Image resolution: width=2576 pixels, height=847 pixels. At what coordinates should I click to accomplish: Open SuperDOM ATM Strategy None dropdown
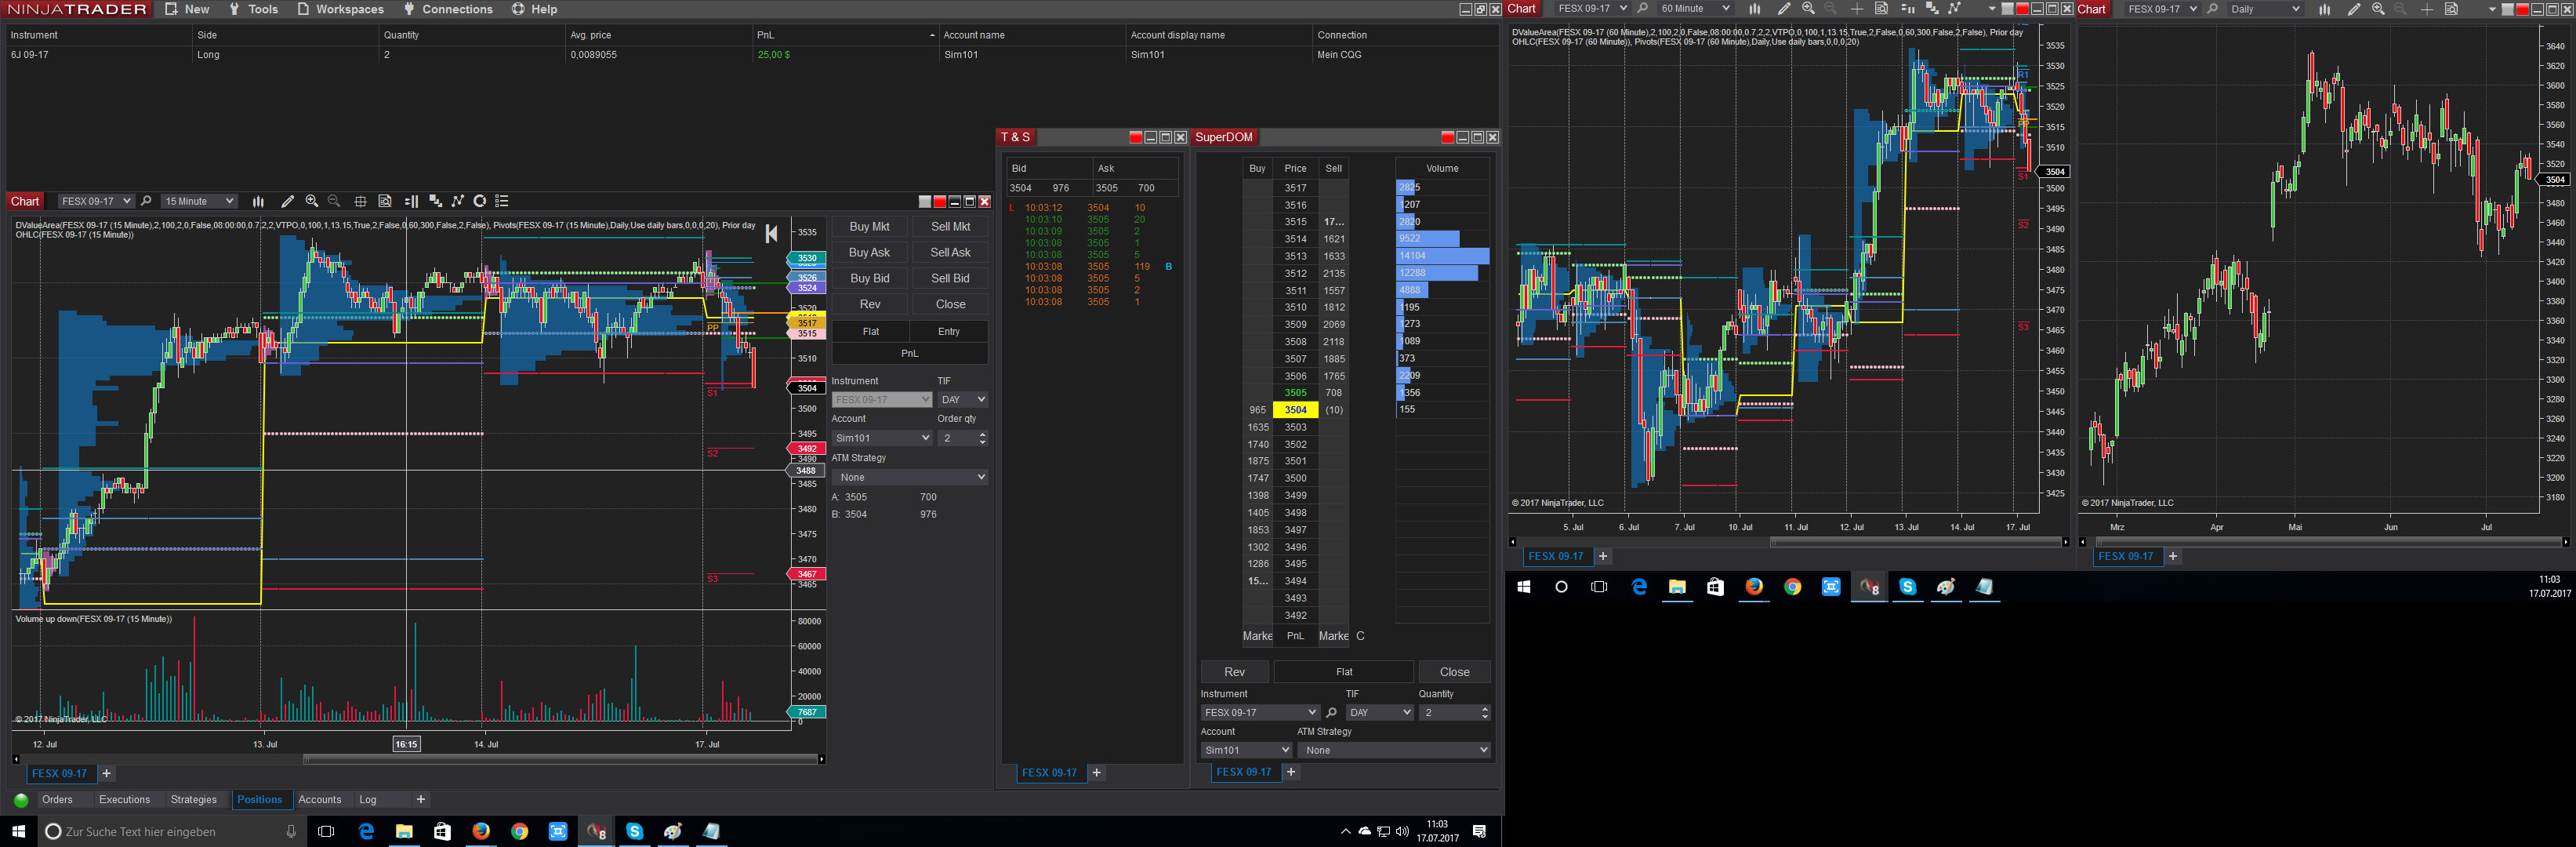1395,750
